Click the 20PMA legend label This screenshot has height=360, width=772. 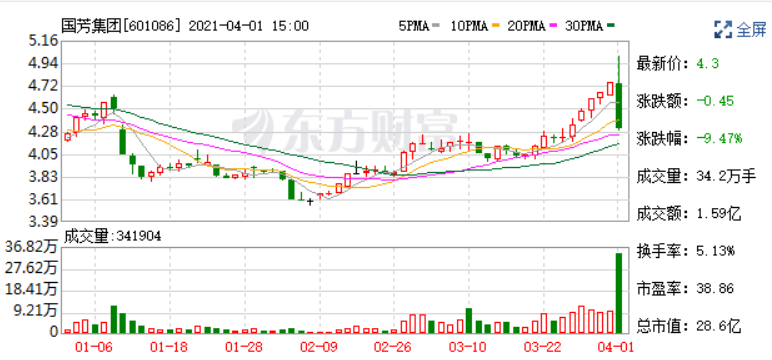(x=526, y=27)
